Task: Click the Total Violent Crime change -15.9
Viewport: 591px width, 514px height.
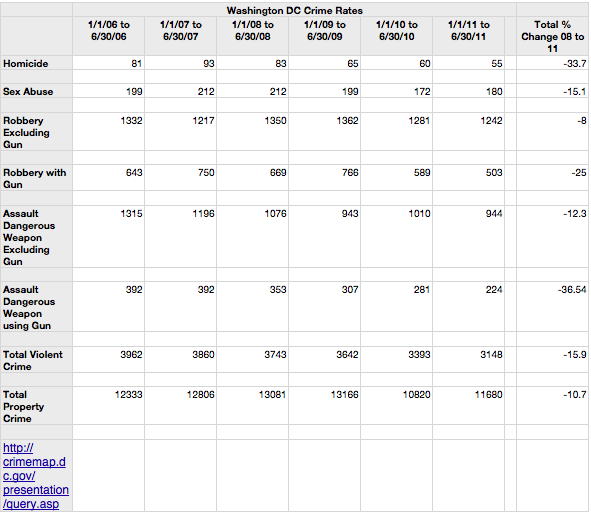Action: click(575, 355)
